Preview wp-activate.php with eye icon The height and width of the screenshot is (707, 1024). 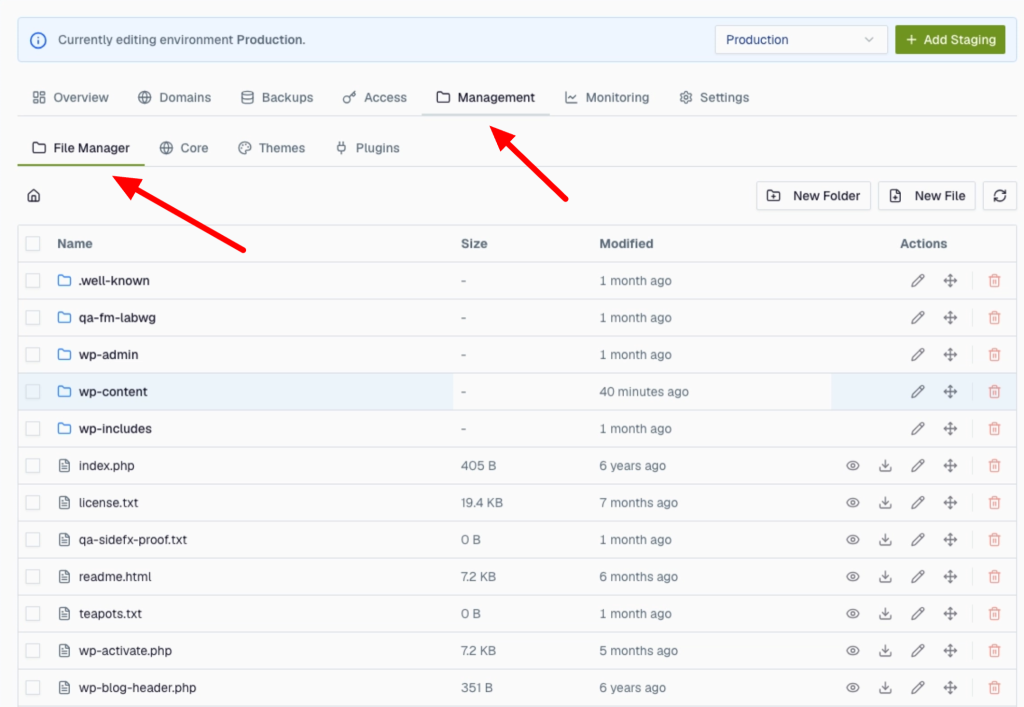pyautogui.click(x=852, y=651)
